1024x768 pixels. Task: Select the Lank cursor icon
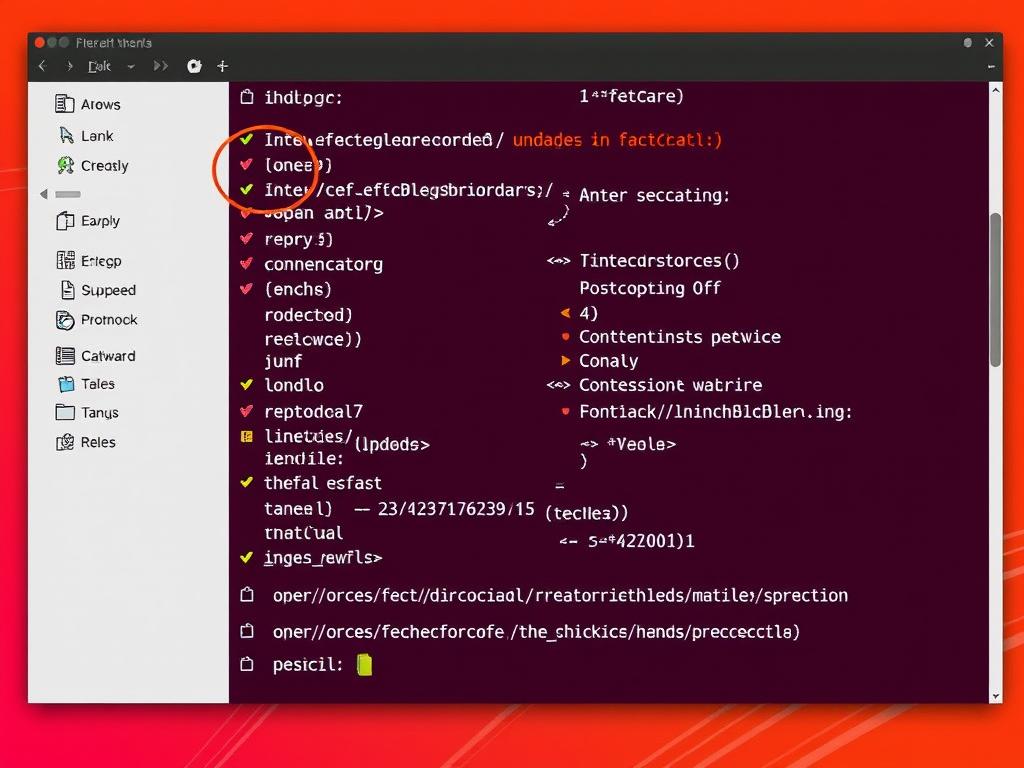tap(66, 135)
